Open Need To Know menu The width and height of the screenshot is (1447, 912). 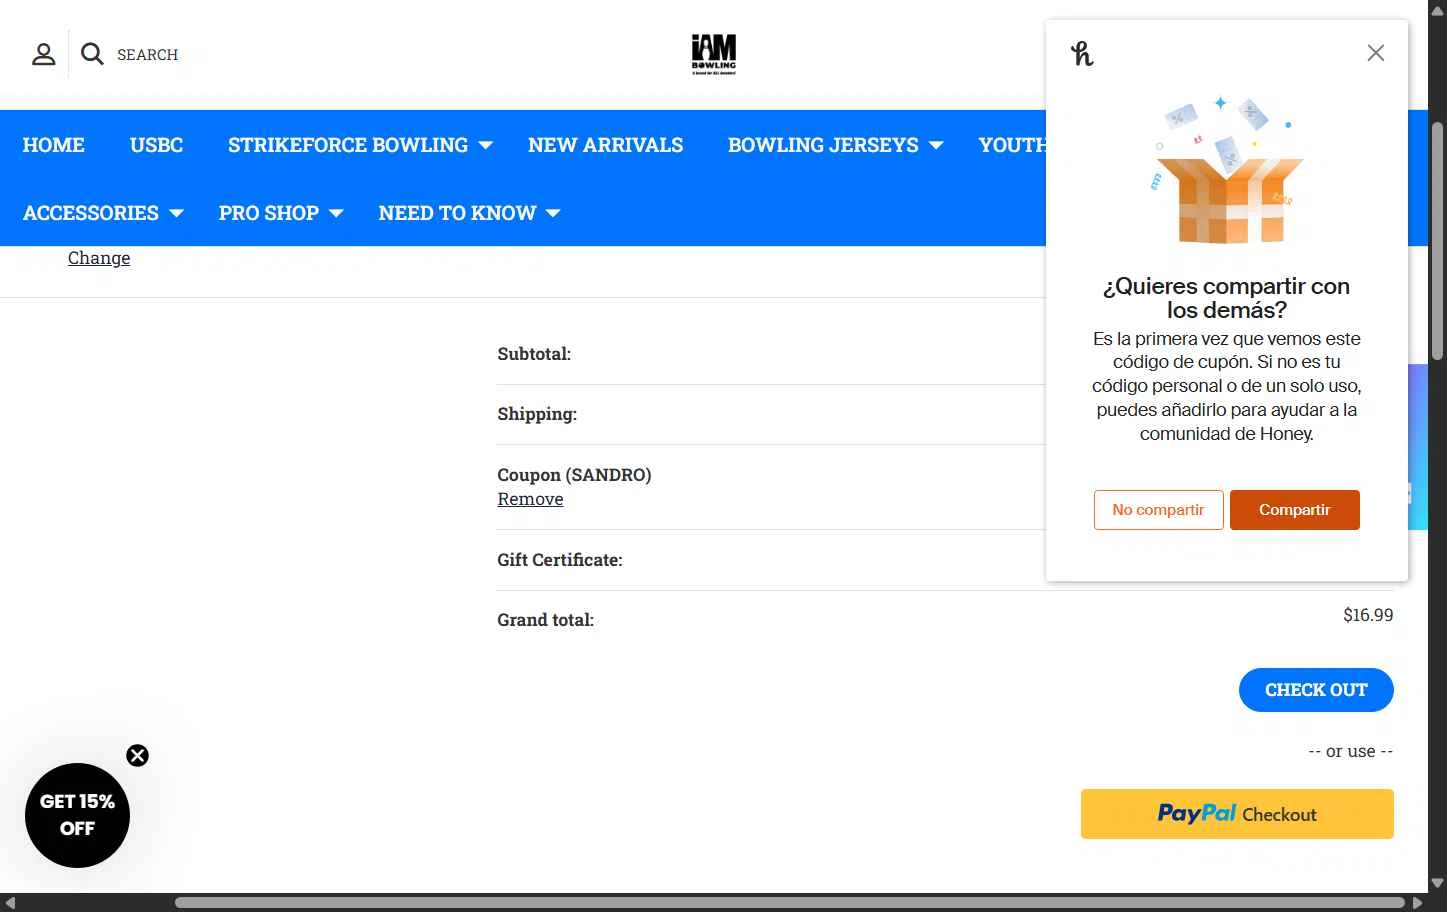pyautogui.click(x=458, y=213)
